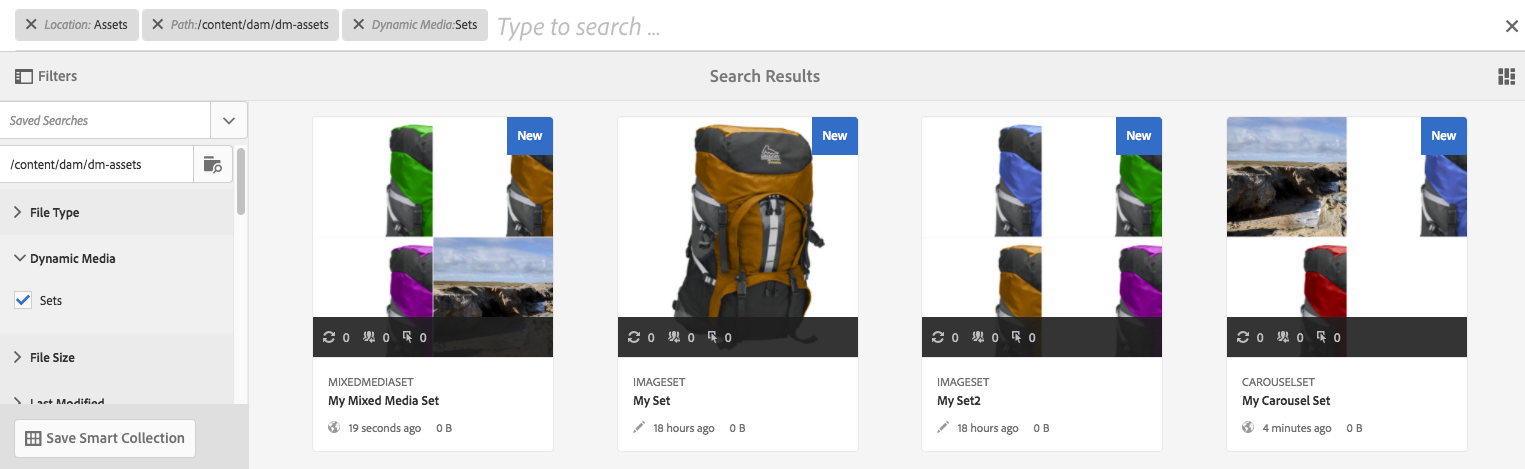
Task: Click clicks-count icon on My Carousel Set
Action: coord(1322,337)
